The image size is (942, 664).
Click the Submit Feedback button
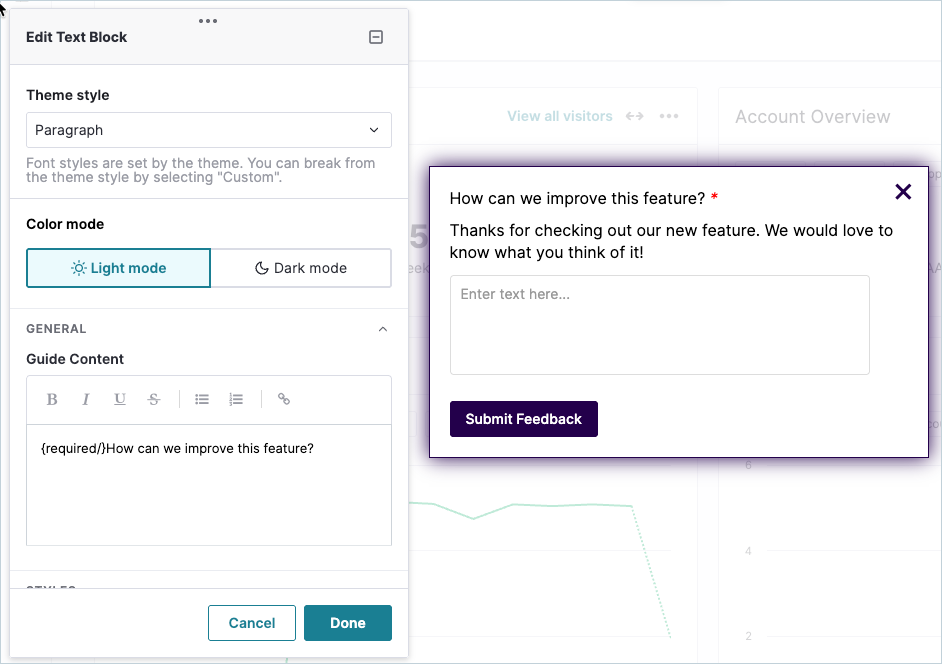click(x=523, y=419)
